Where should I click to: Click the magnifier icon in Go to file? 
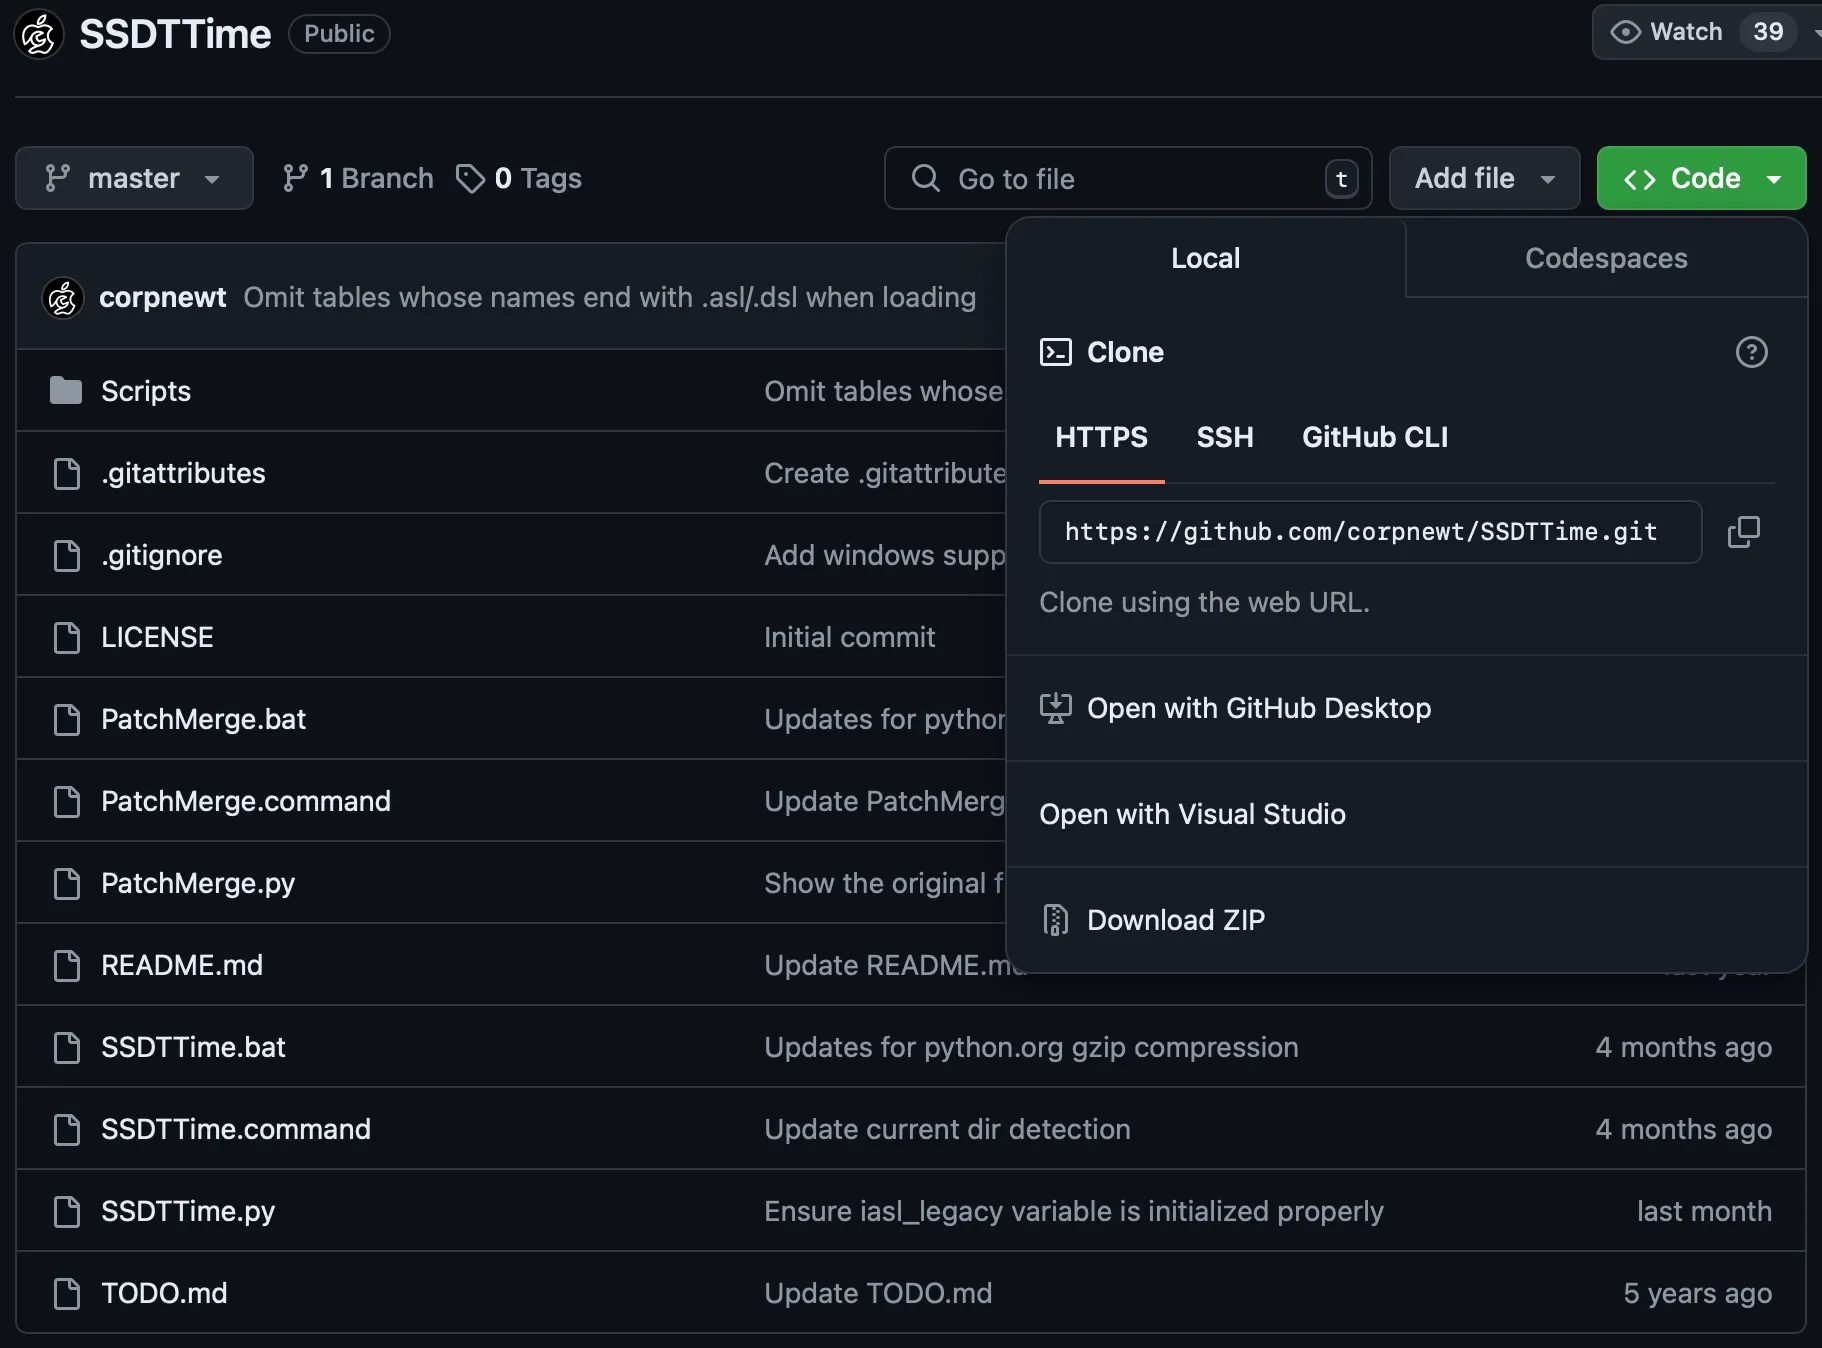(x=926, y=178)
